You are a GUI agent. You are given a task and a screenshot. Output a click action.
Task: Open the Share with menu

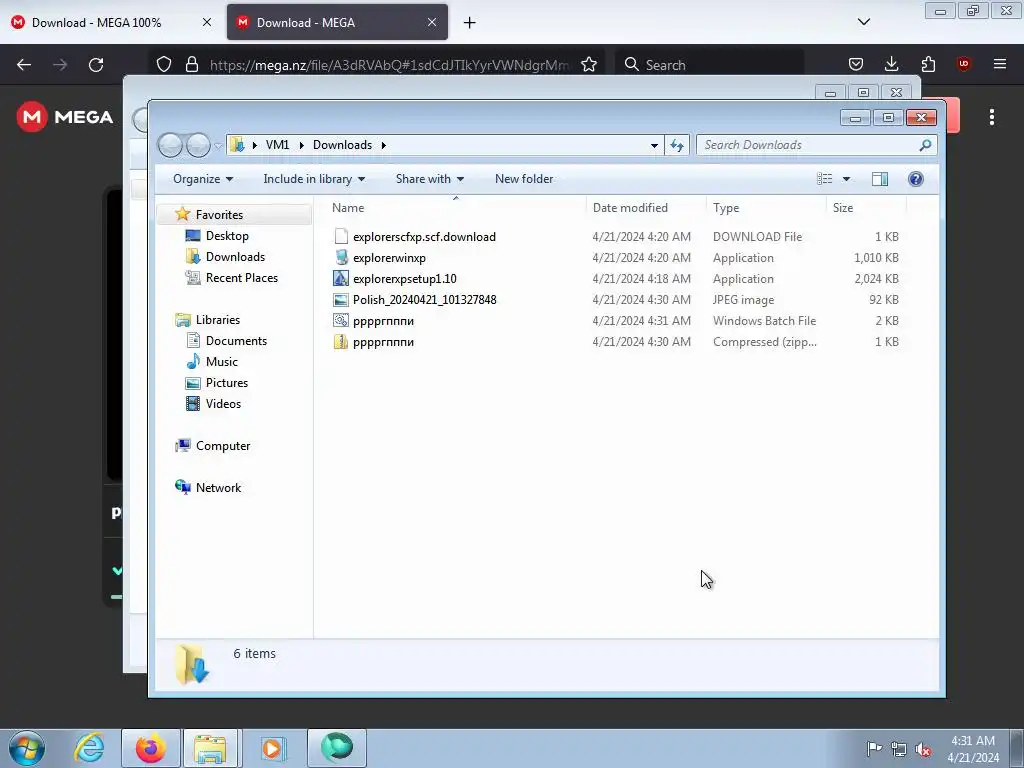click(x=430, y=179)
